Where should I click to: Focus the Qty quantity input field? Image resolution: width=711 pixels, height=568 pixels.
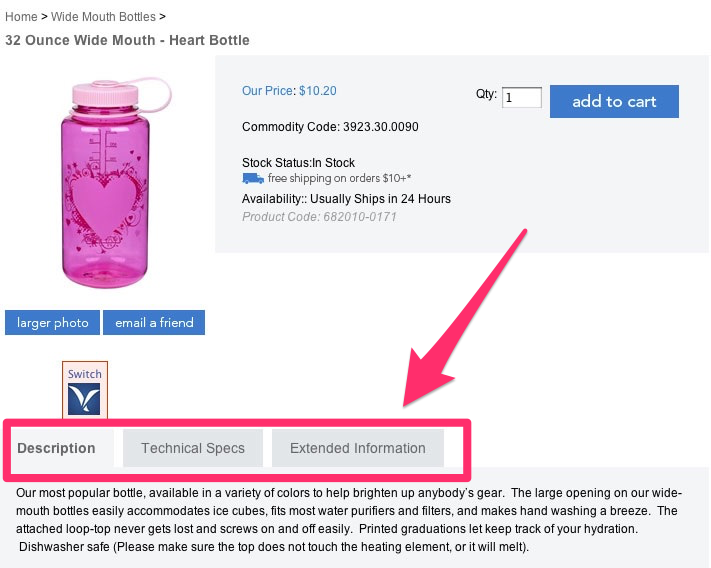(522, 98)
